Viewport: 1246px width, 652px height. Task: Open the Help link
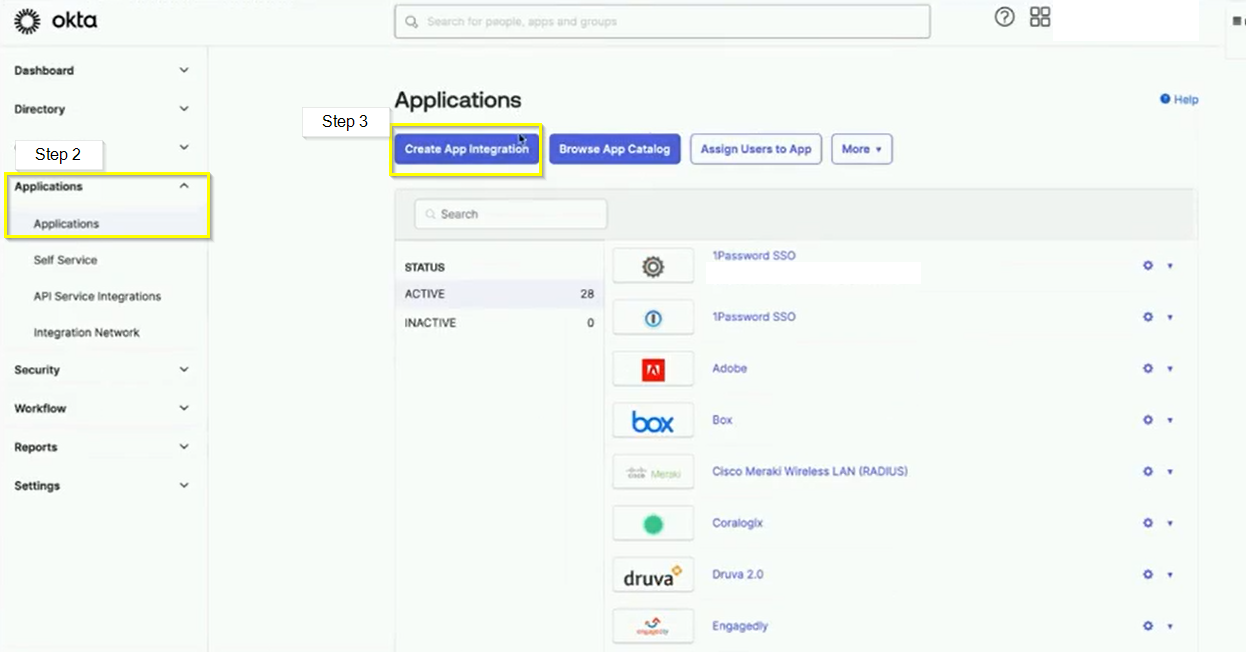pos(1179,99)
